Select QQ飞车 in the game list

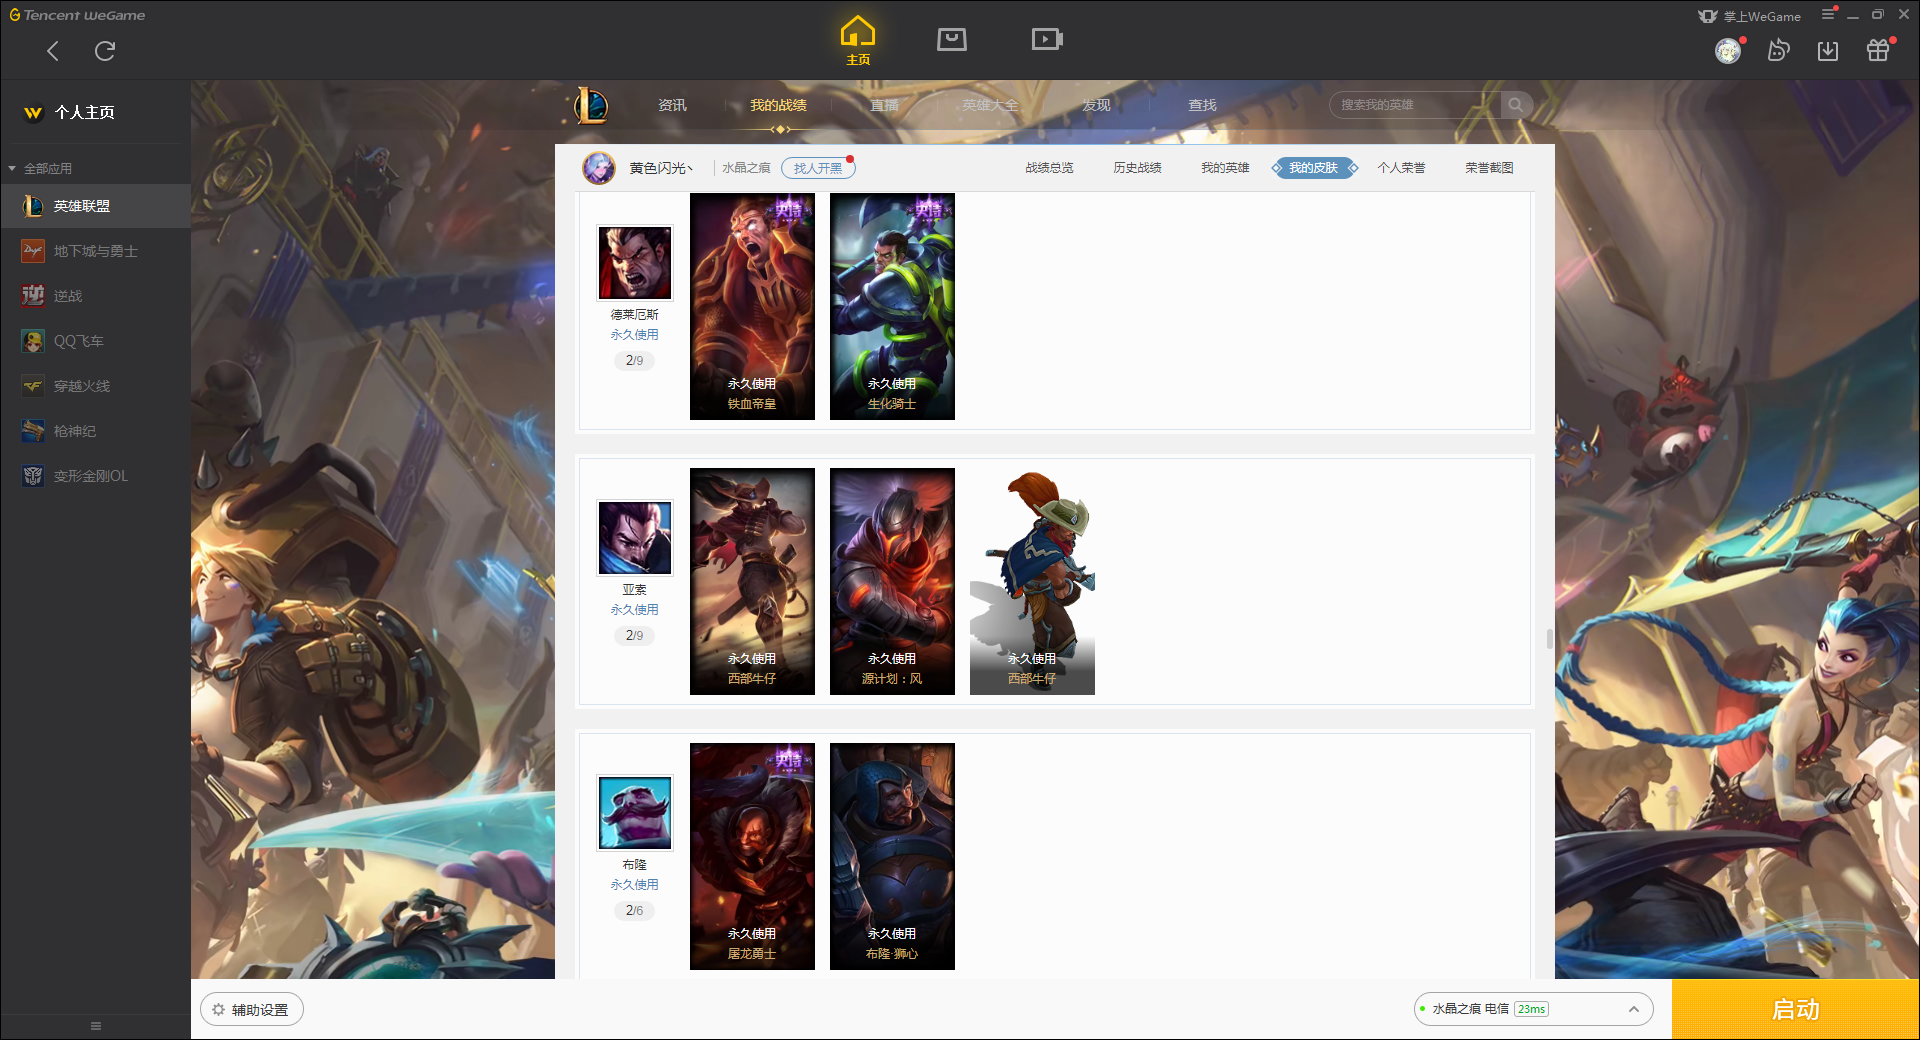pos(95,341)
